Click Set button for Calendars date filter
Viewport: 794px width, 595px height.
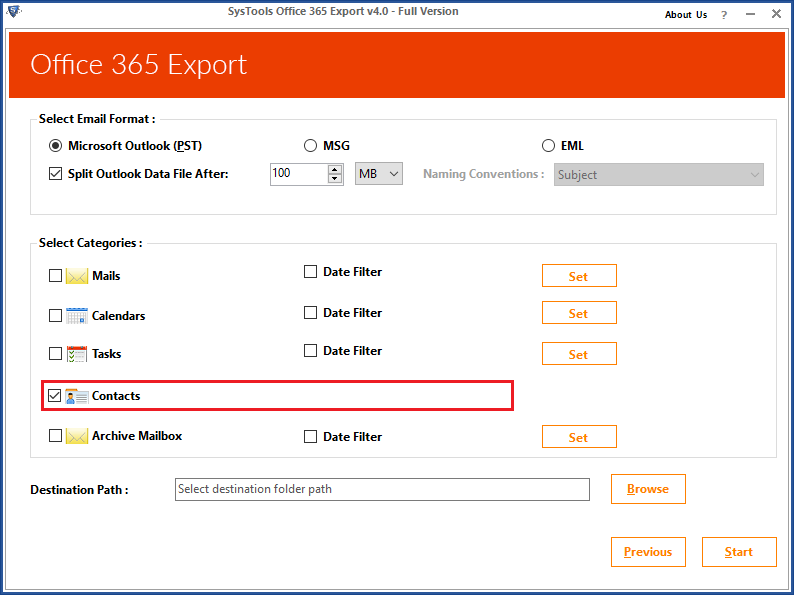tap(579, 313)
